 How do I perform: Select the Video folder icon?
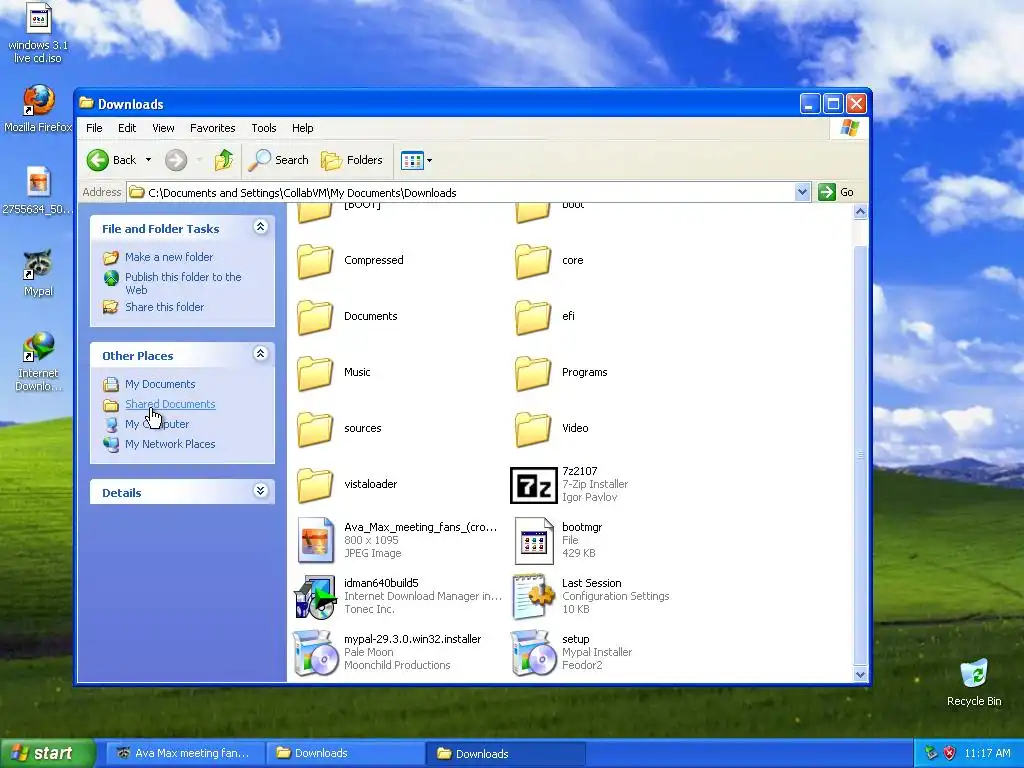tap(534, 428)
